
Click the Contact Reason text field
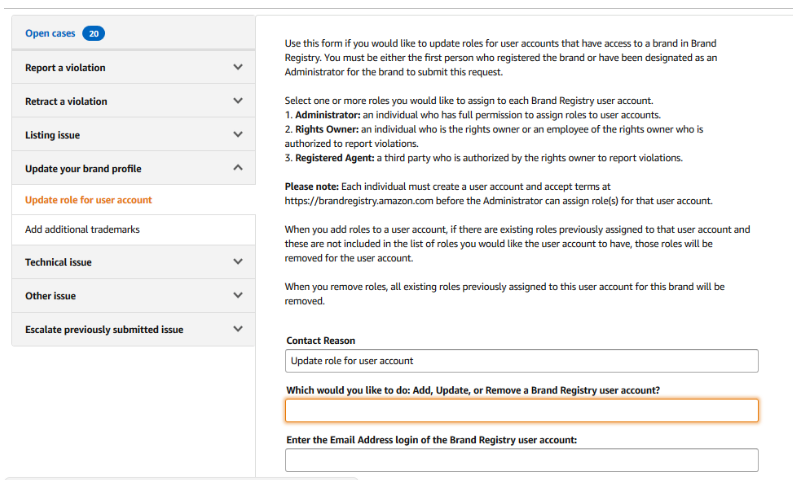(521, 360)
